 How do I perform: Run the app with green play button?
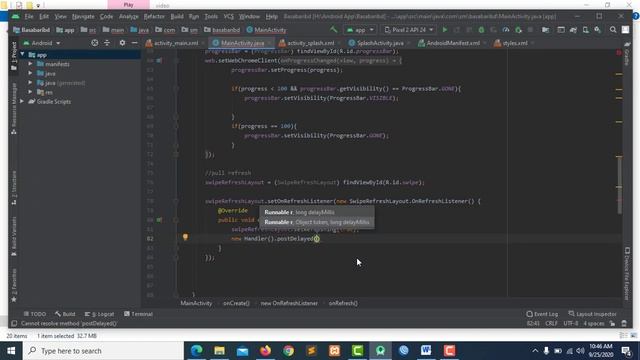[x=445, y=30]
